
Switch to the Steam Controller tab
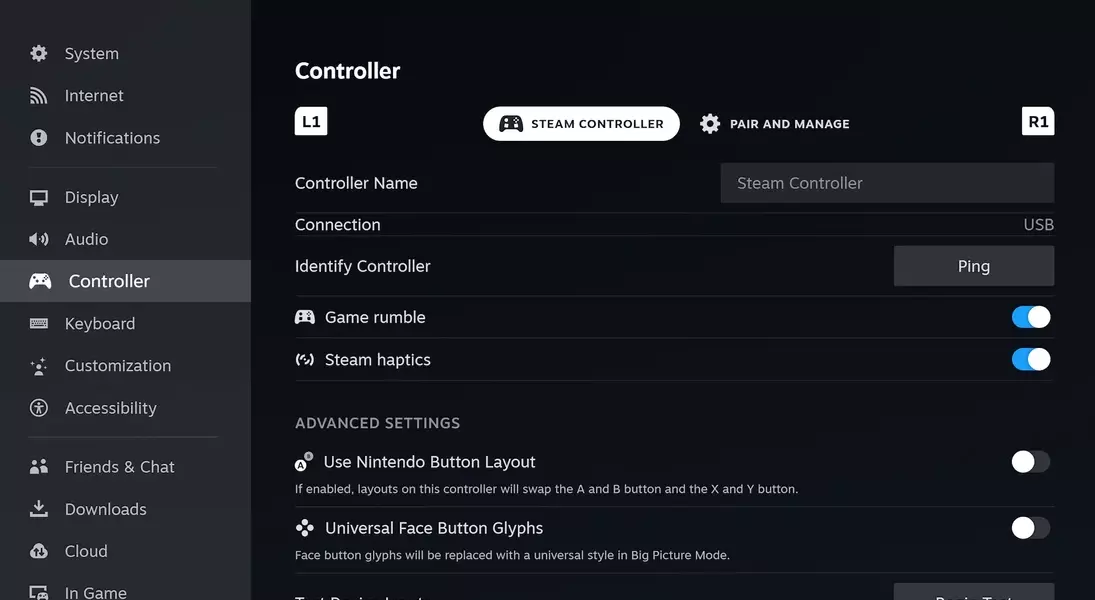(x=581, y=124)
